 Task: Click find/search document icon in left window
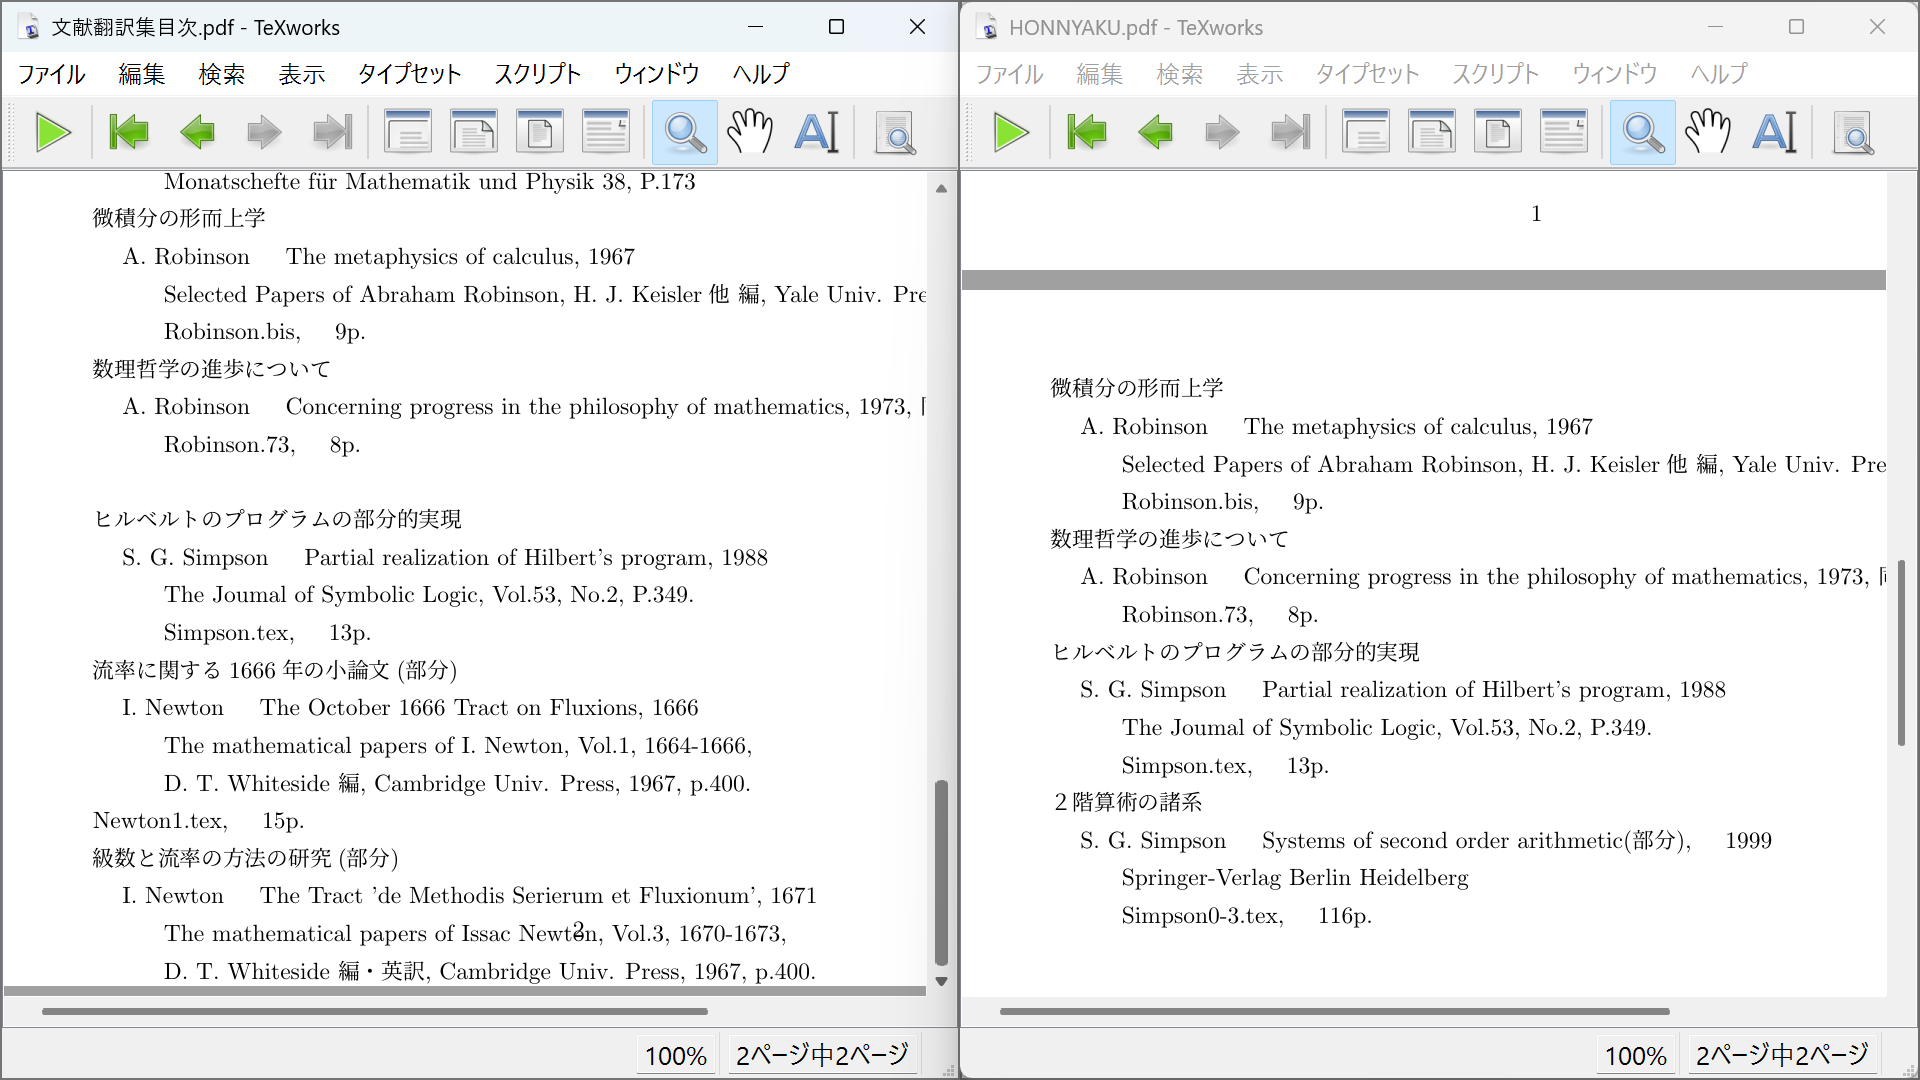click(x=895, y=133)
